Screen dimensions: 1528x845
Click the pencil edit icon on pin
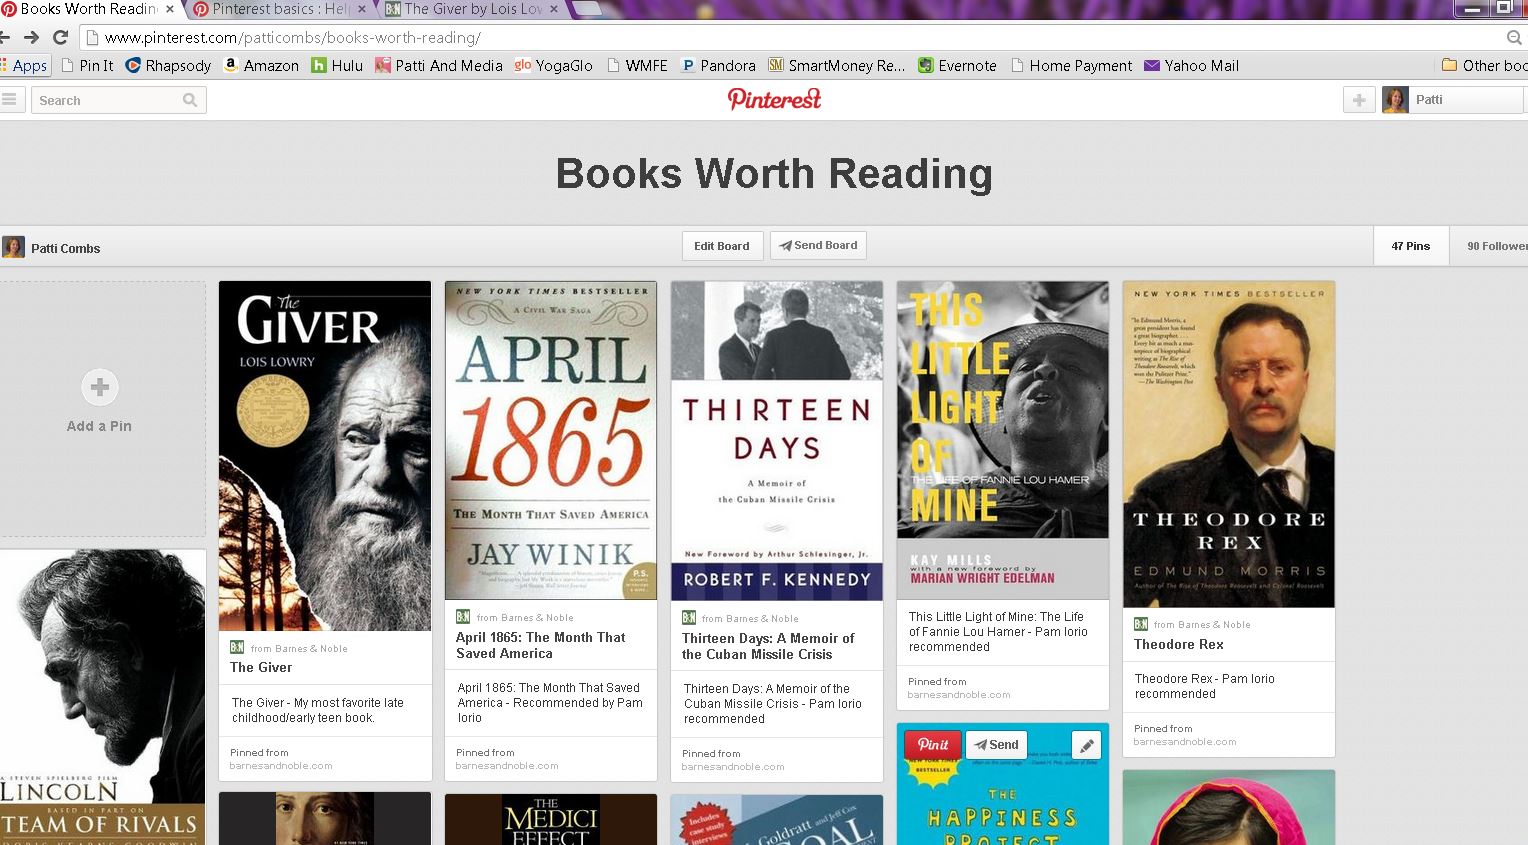(1086, 745)
